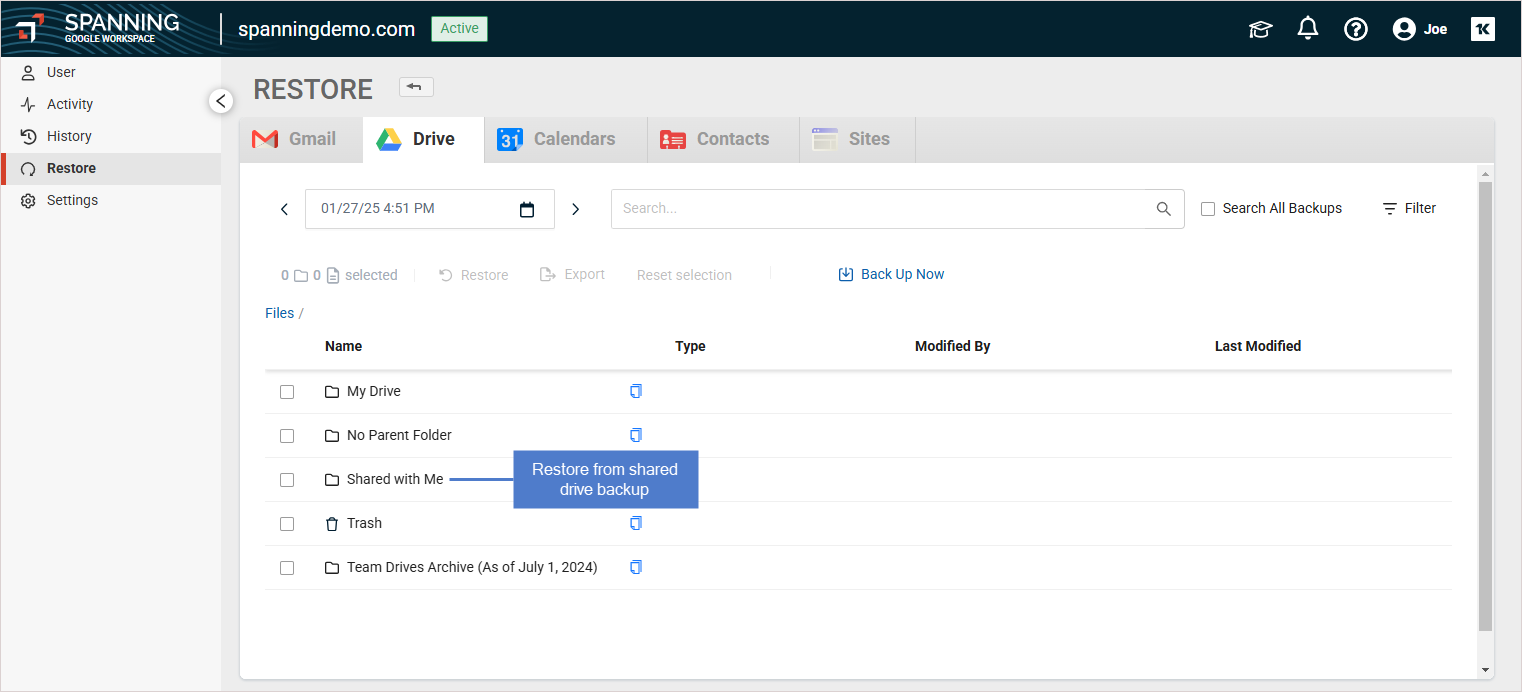This screenshot has width=1522, height=692.
Task: Click the vertical scrollbar thumb
Action: coord(1485,406)
